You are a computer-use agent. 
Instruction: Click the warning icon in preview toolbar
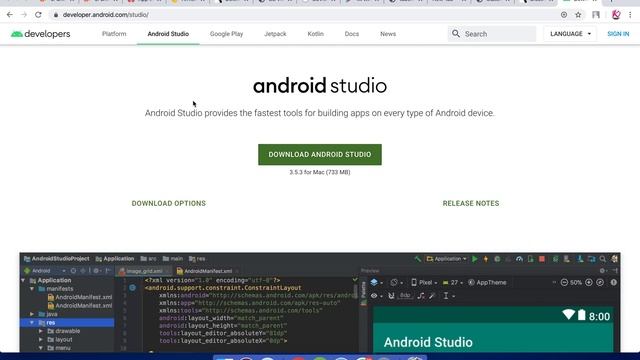coord(613,282)
